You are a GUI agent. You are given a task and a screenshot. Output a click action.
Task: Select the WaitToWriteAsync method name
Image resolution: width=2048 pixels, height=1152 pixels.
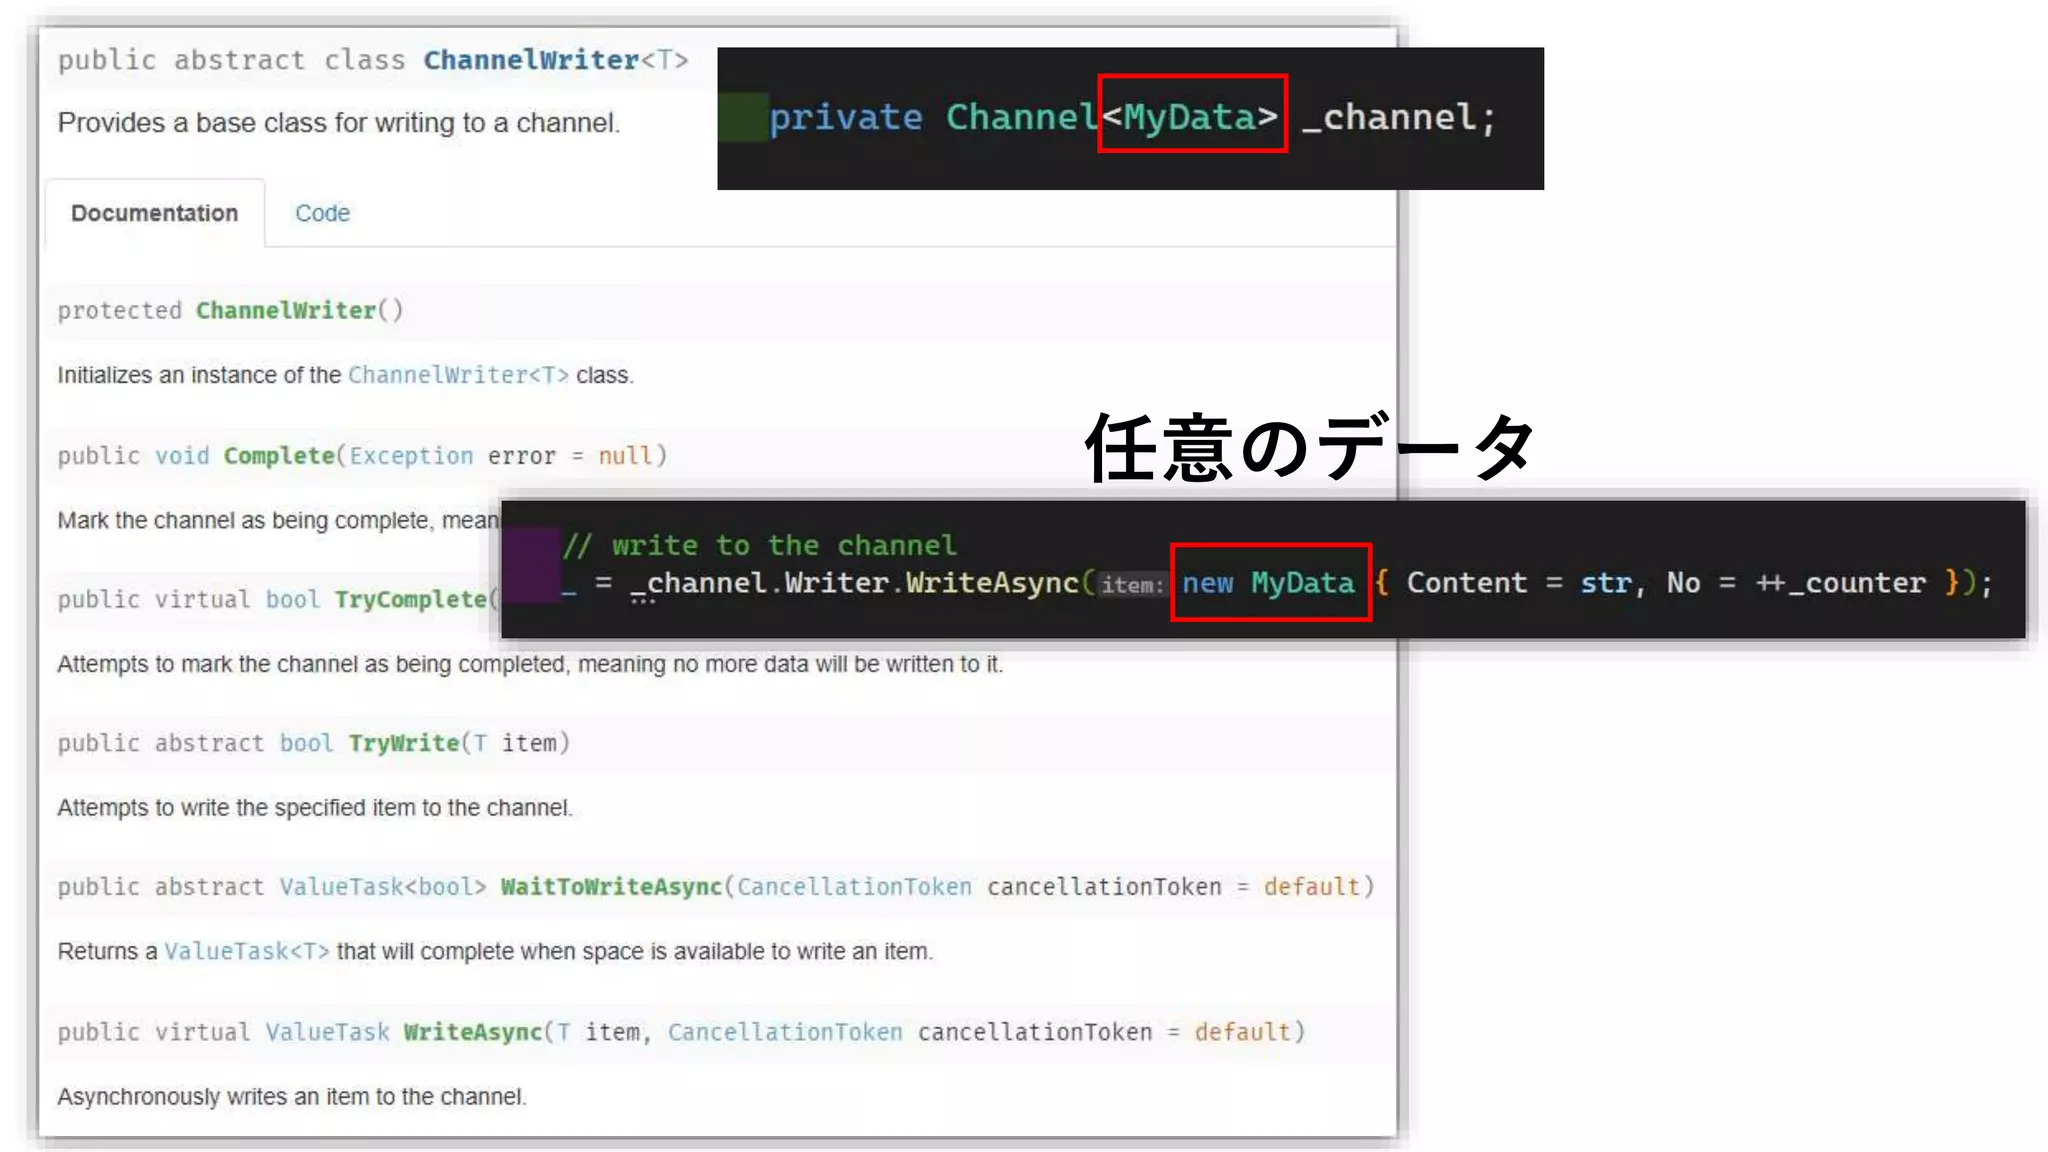pyautogui.click(x=611, y=887)
